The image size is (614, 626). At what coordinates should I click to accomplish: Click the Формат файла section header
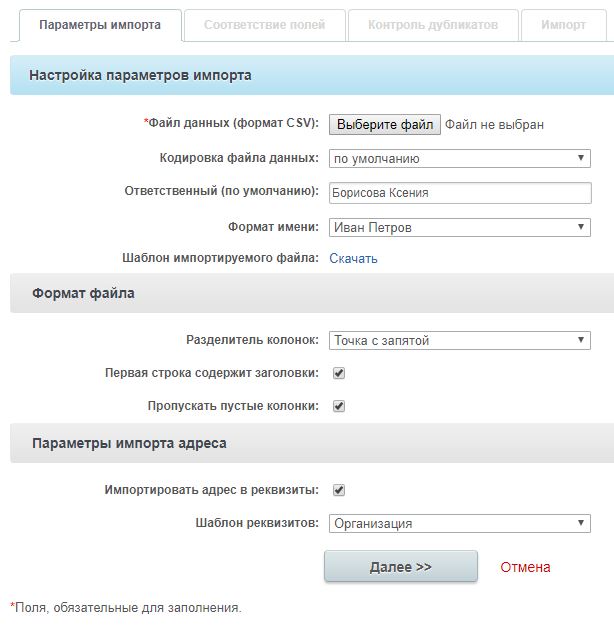coord(312,293)
